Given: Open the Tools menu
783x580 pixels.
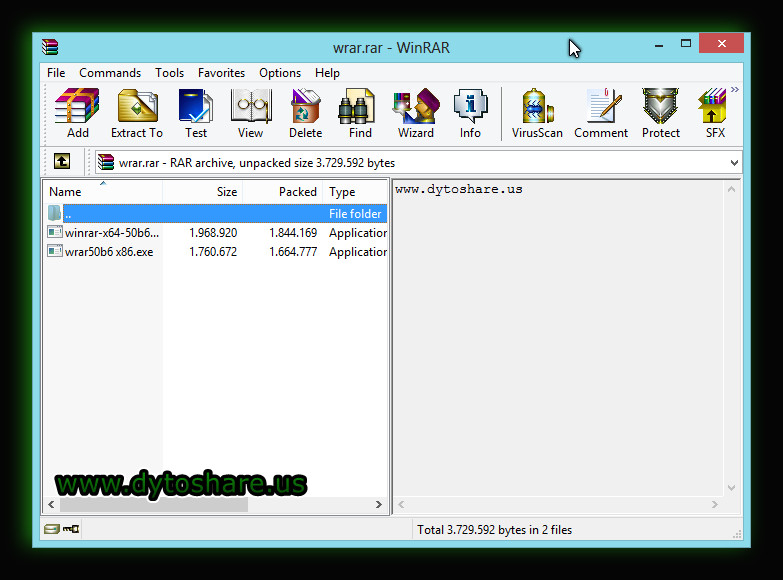Looking at the screenshot, I should click(x=169, y=73).
